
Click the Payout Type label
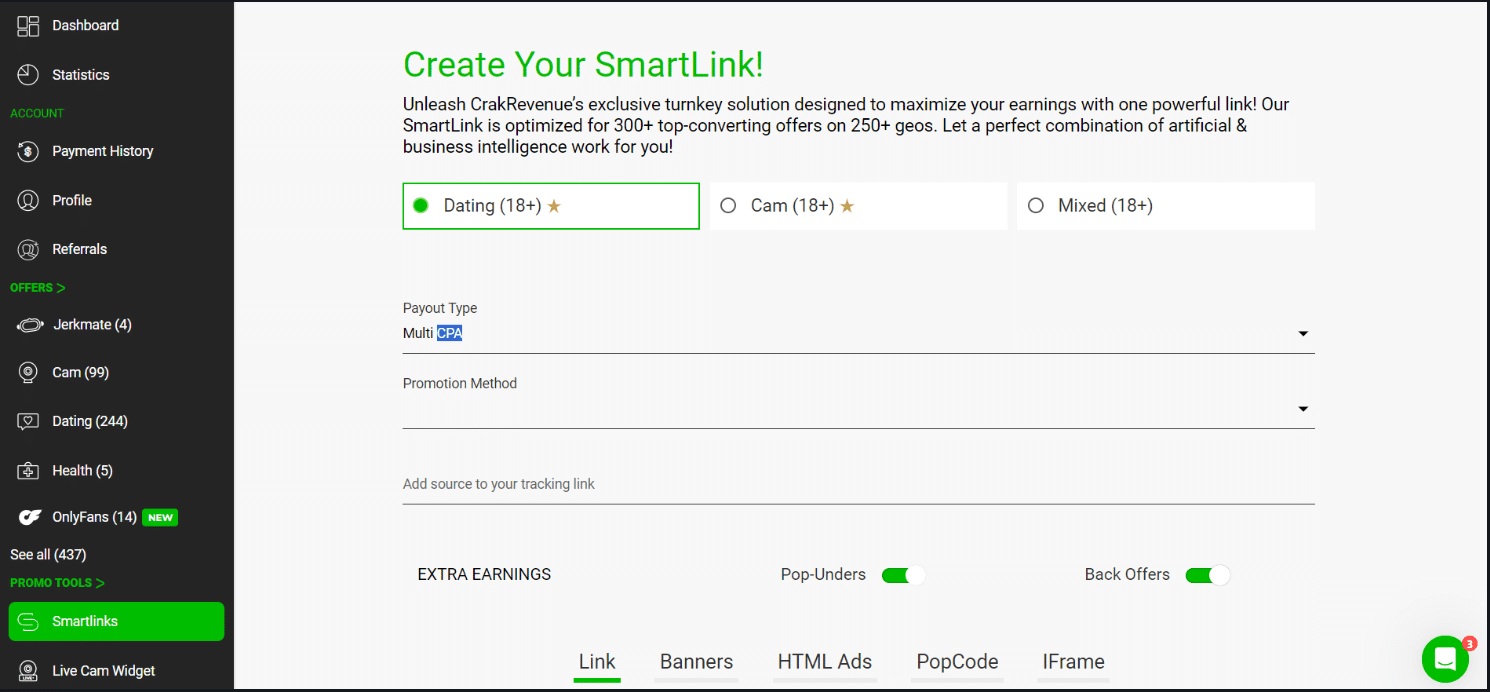[x=440, y=308]
